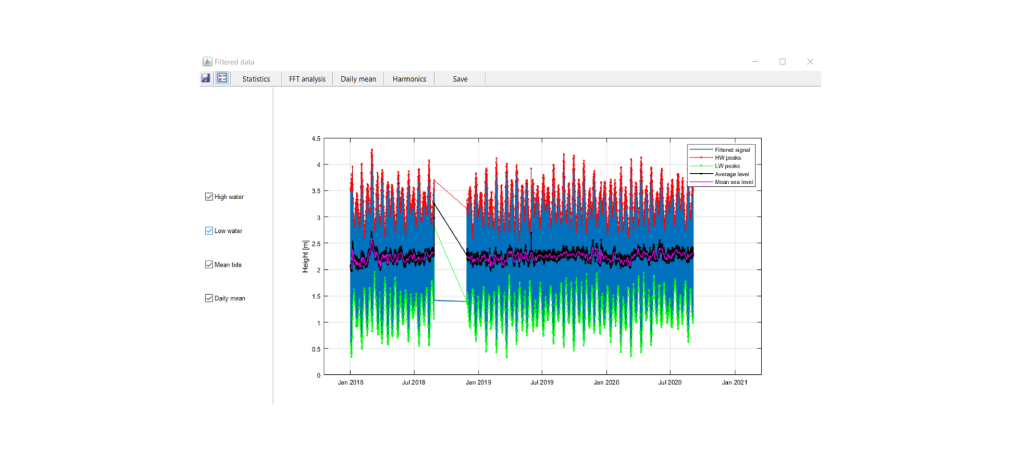Click the LW peaks legend entry
1024x461 pixels.
(x=726, y=165)
